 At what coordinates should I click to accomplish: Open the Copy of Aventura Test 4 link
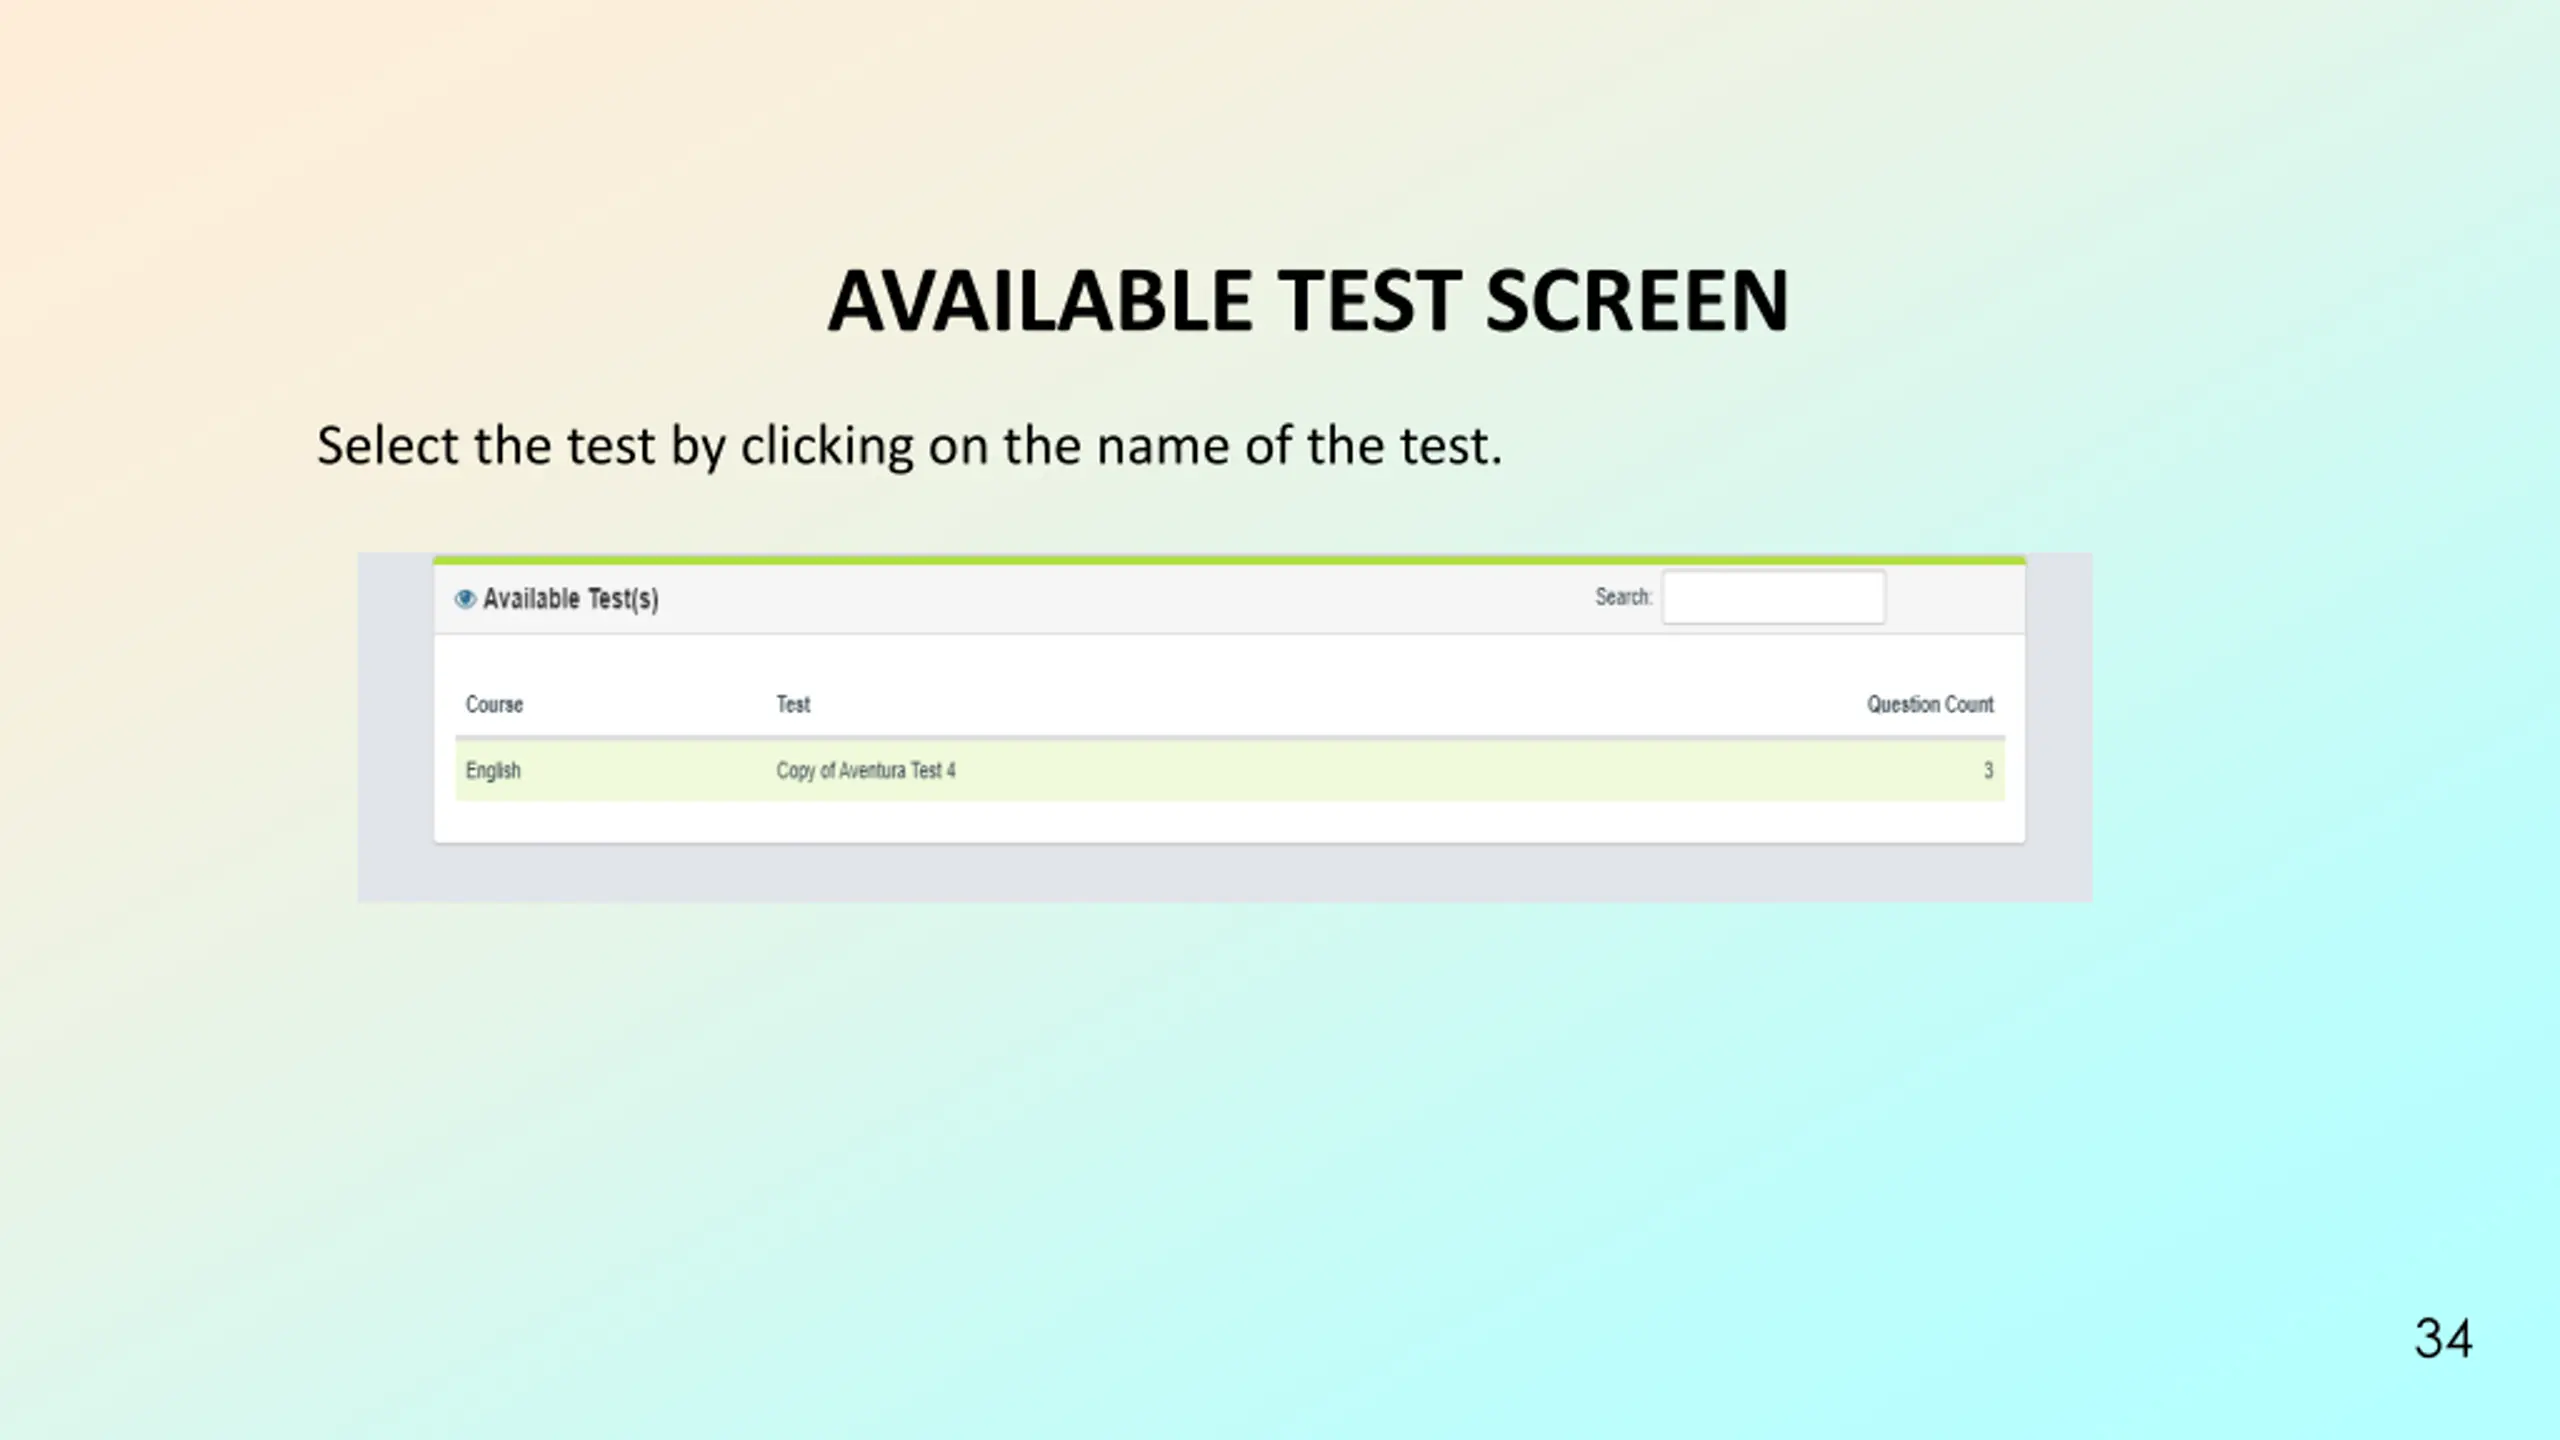click(x=866, y=771)
